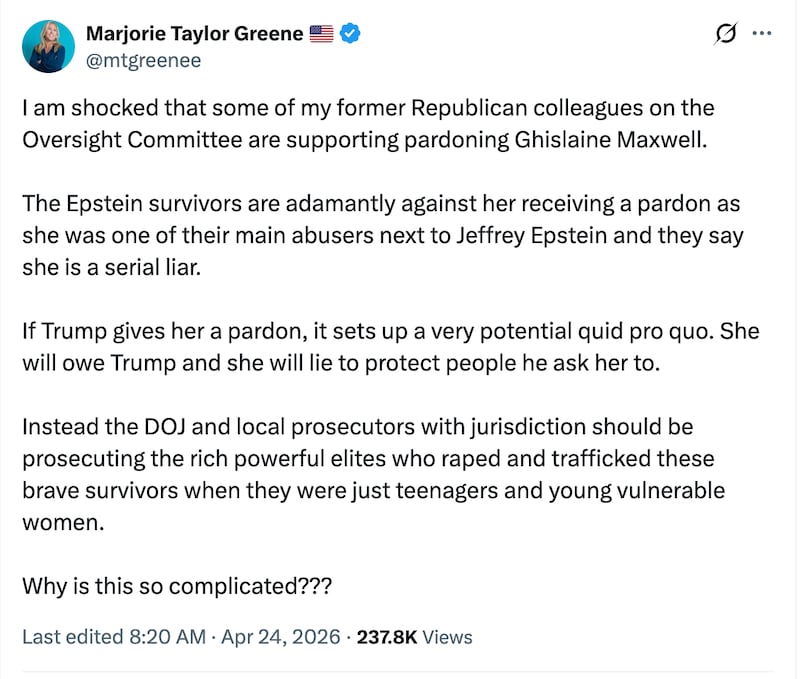The width and height of the screenshot is (800, 679).
Task: Click the American flag emoji beside the name
Action: [x=319, y=32]
